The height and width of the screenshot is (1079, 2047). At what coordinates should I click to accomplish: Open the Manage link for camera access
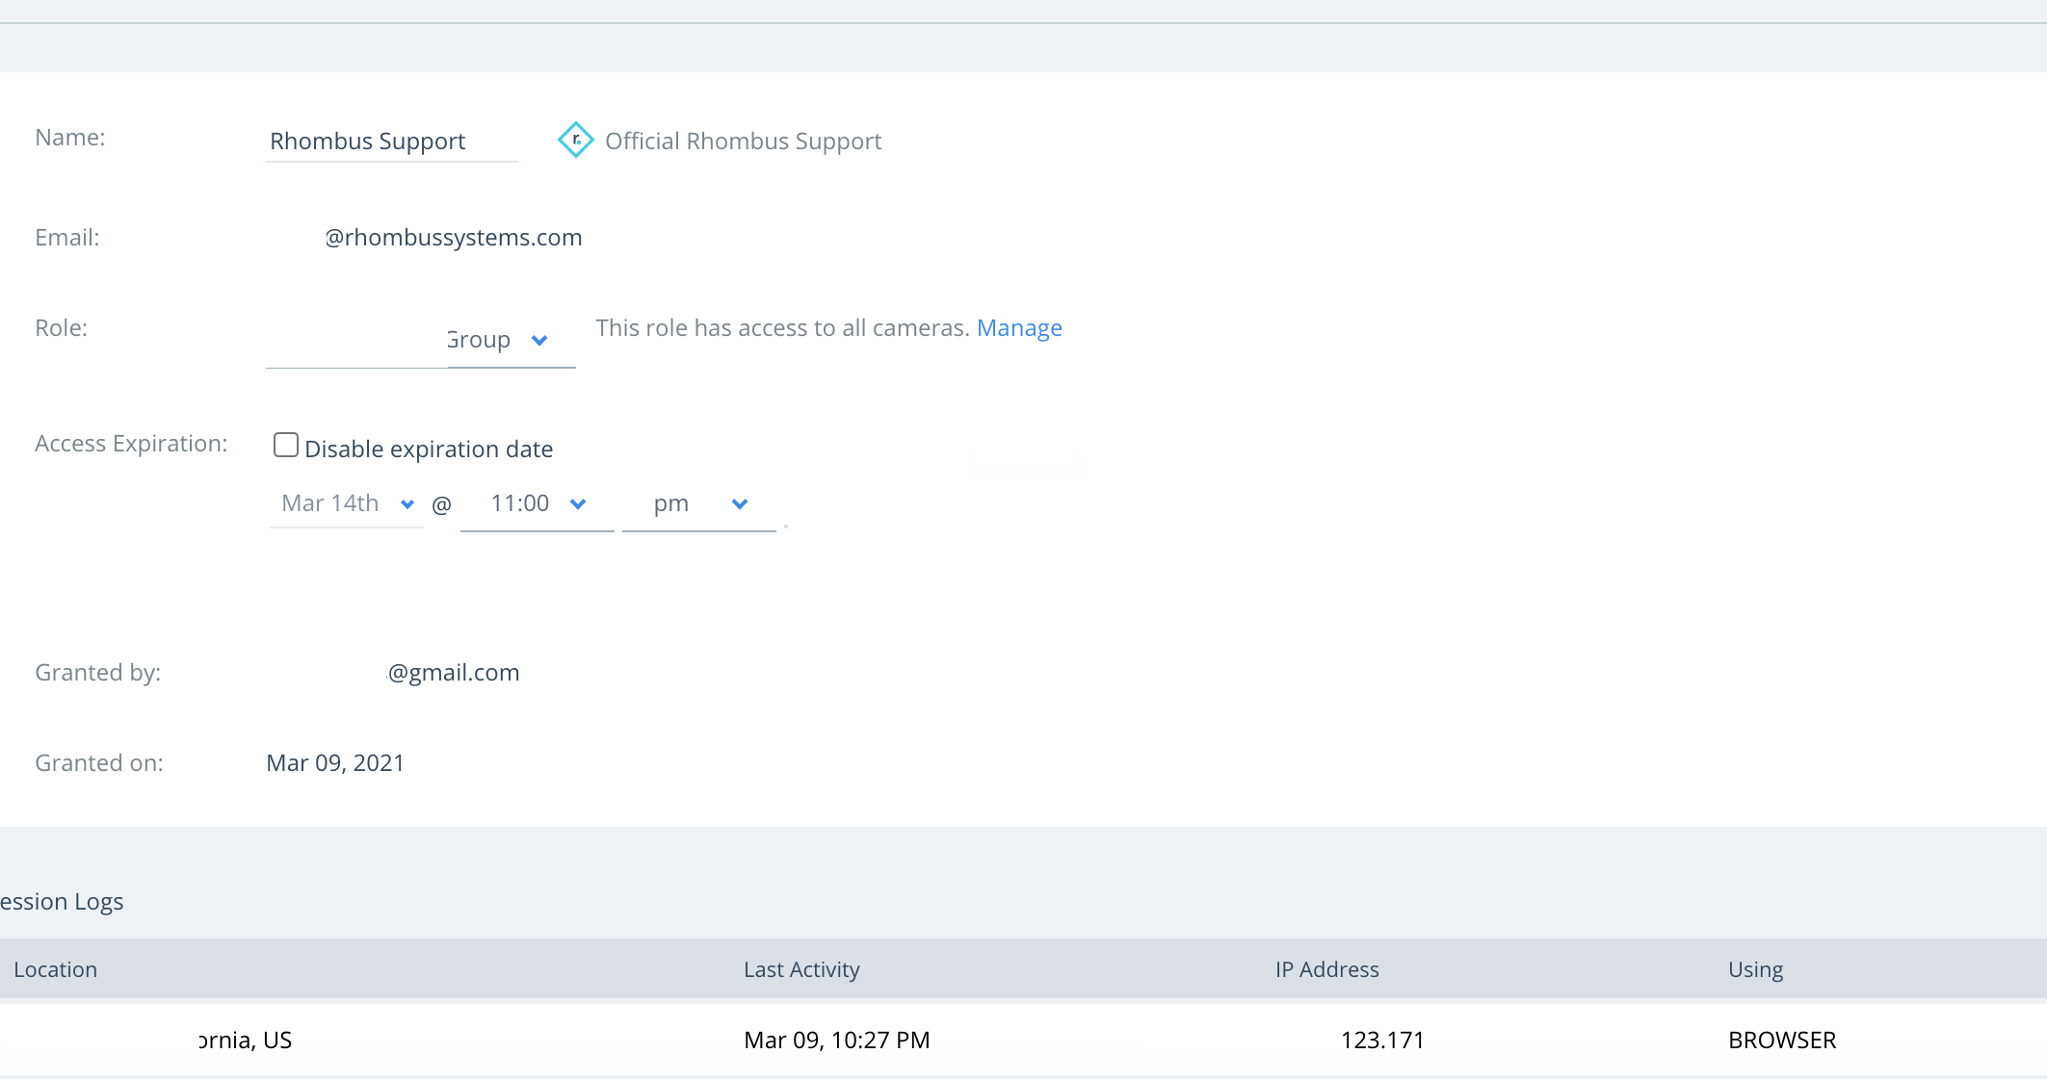tap(1019, 328)
